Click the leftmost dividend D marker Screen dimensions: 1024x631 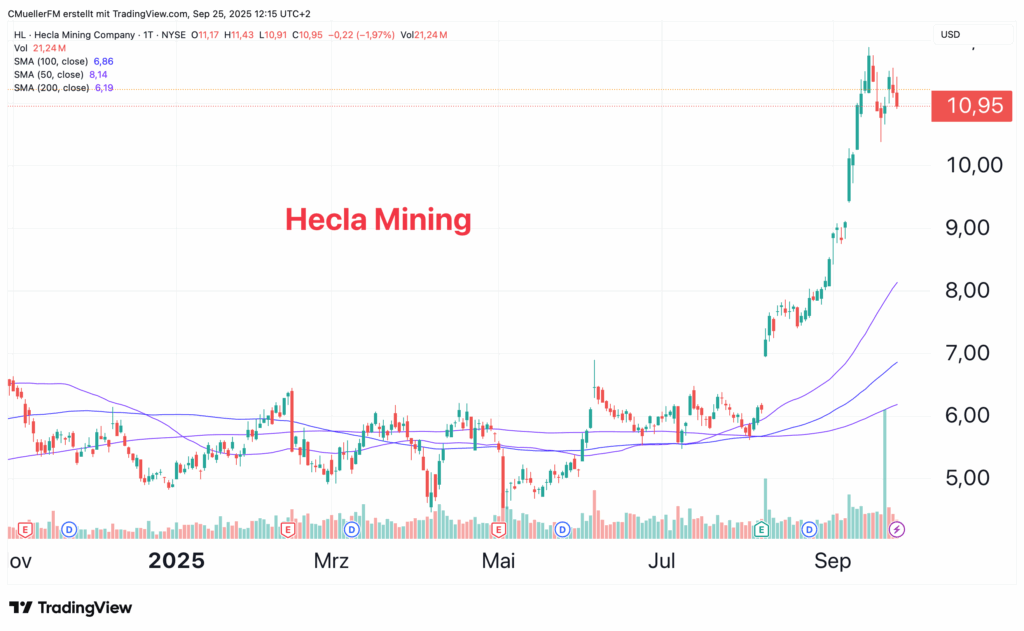coord(70,528)
